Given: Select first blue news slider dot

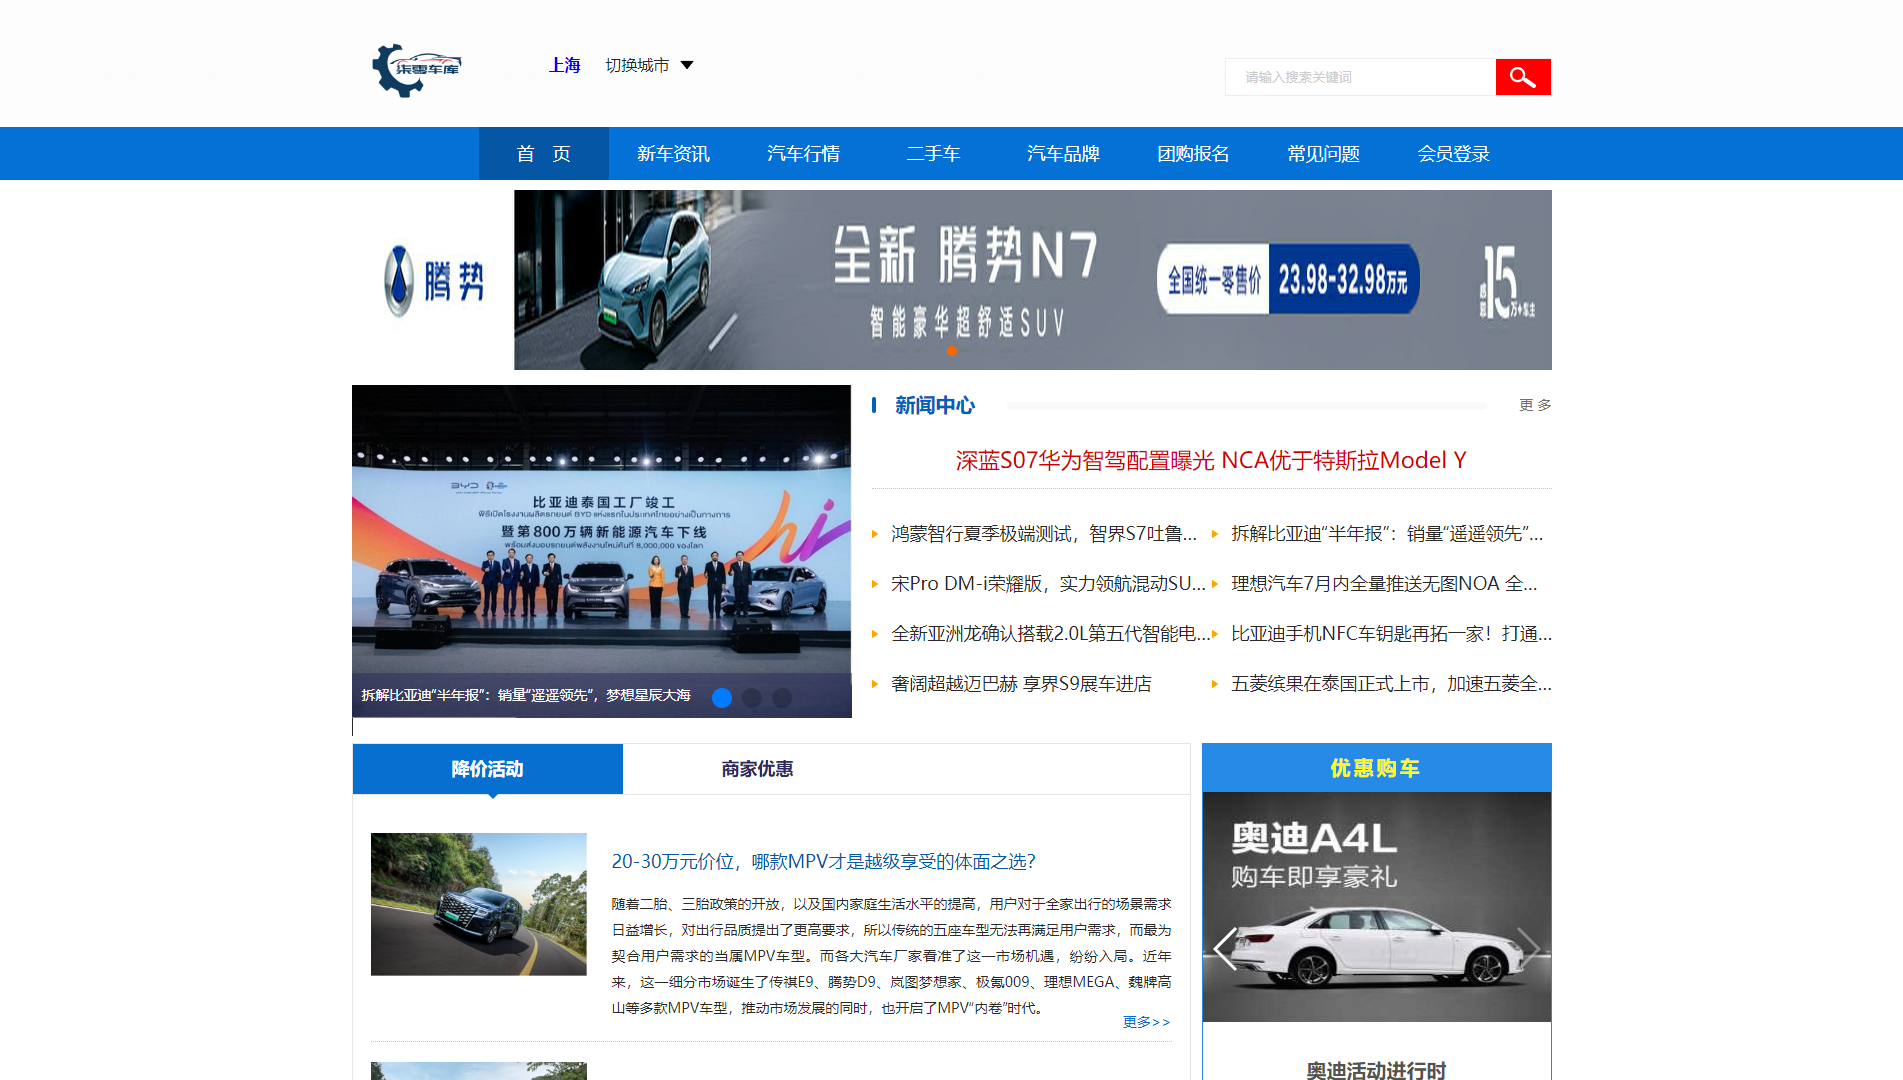Looking at the screenshot, I should point(721,698).
